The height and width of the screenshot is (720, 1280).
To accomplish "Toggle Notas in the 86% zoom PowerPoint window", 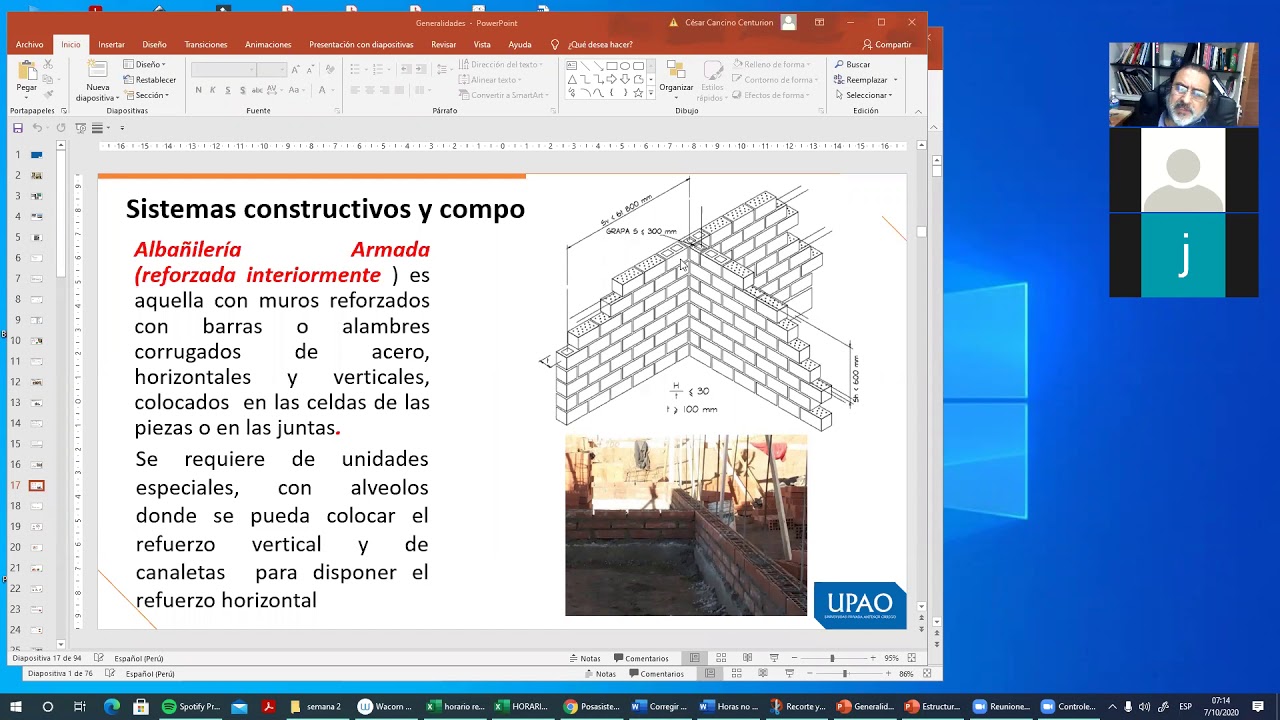I will pyautogui.click(x=600, y=674).
